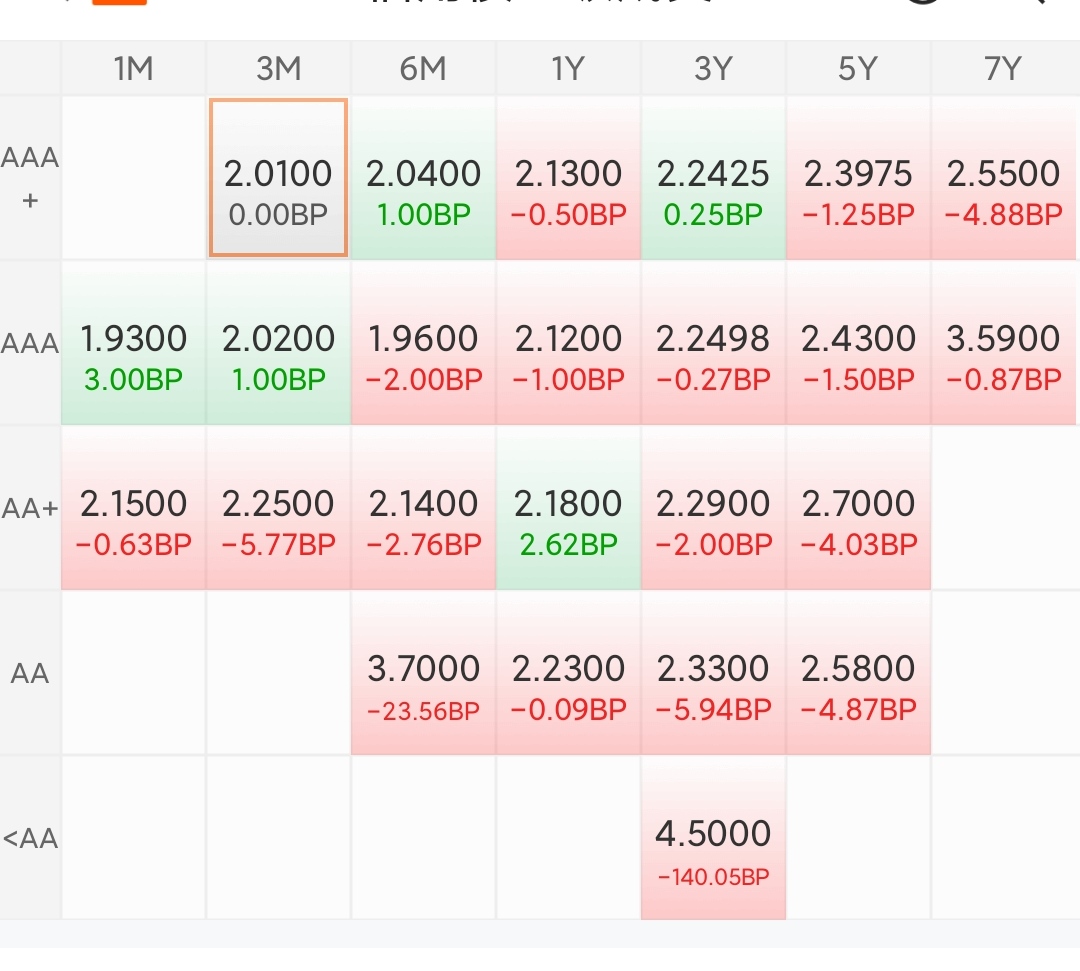
Task: Open the AAA+ 7Y cell showing 2.5500
Action: (1003, 178)
